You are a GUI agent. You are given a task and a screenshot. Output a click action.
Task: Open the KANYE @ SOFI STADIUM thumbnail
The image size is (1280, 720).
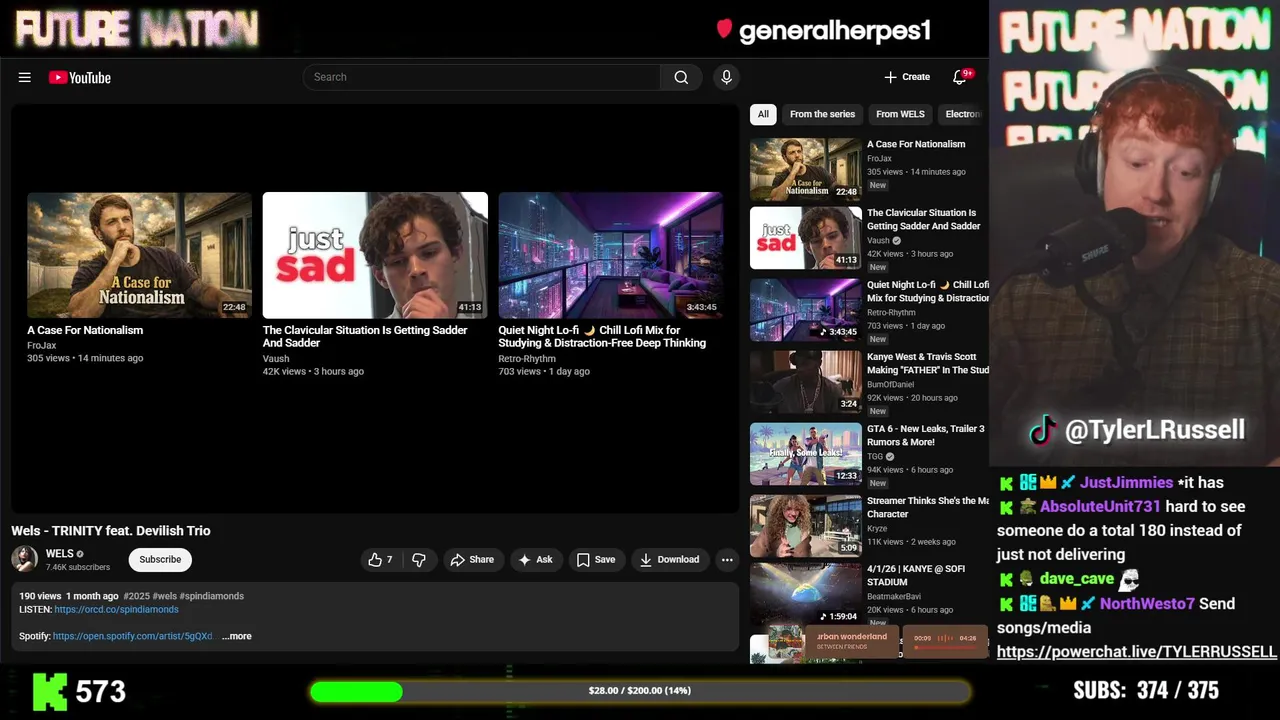pos(805,595)
